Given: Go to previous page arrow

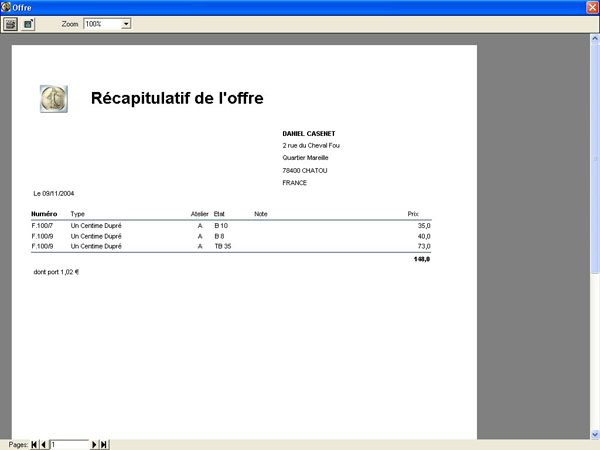Looking at the screenshot, I should click(x=43, y=444).
